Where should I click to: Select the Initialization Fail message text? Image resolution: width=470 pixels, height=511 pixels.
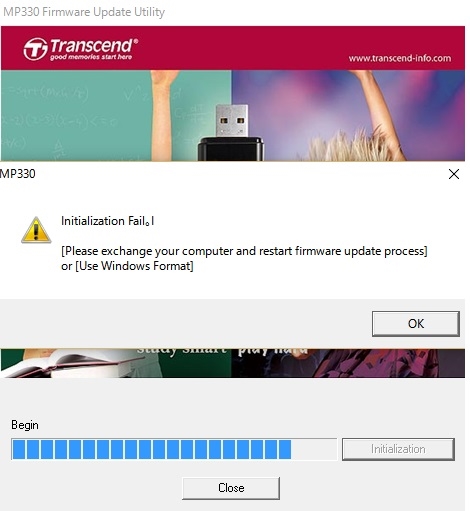[x=107, y=221]
